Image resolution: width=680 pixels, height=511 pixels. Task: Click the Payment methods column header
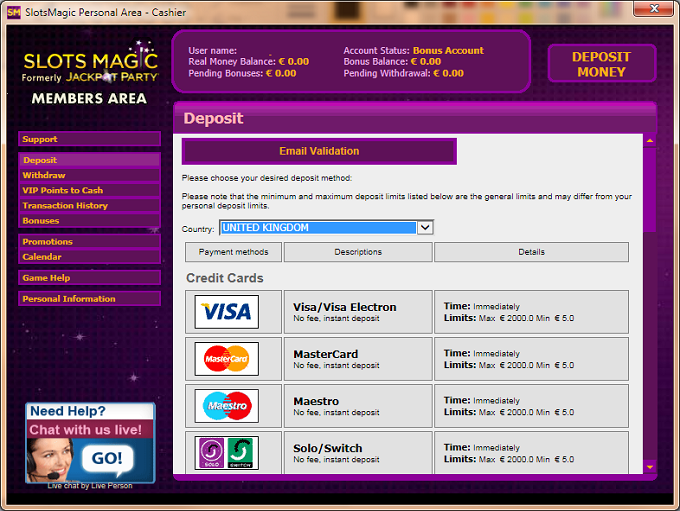(233, 252)
